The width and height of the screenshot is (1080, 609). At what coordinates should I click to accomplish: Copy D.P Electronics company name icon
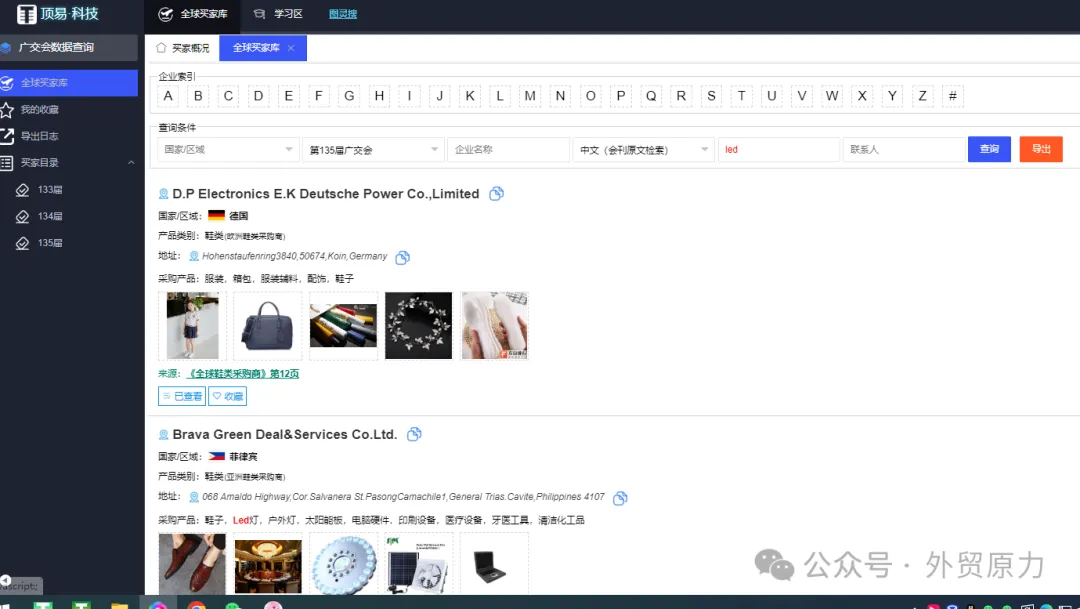(x=496, y=194)
